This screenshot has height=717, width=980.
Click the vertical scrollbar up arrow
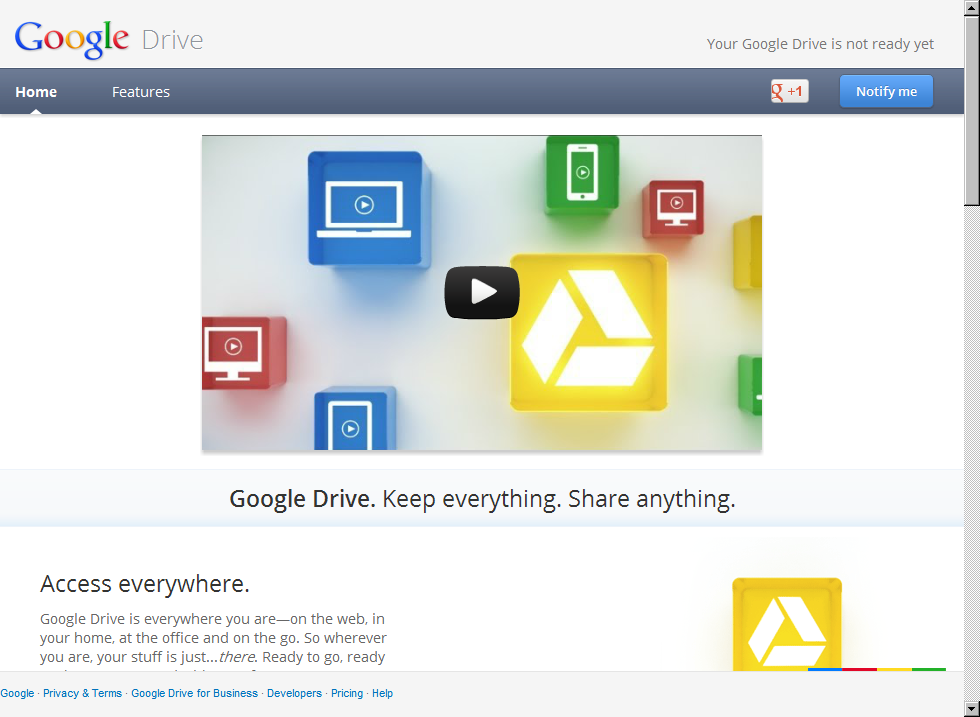point(971,7)
